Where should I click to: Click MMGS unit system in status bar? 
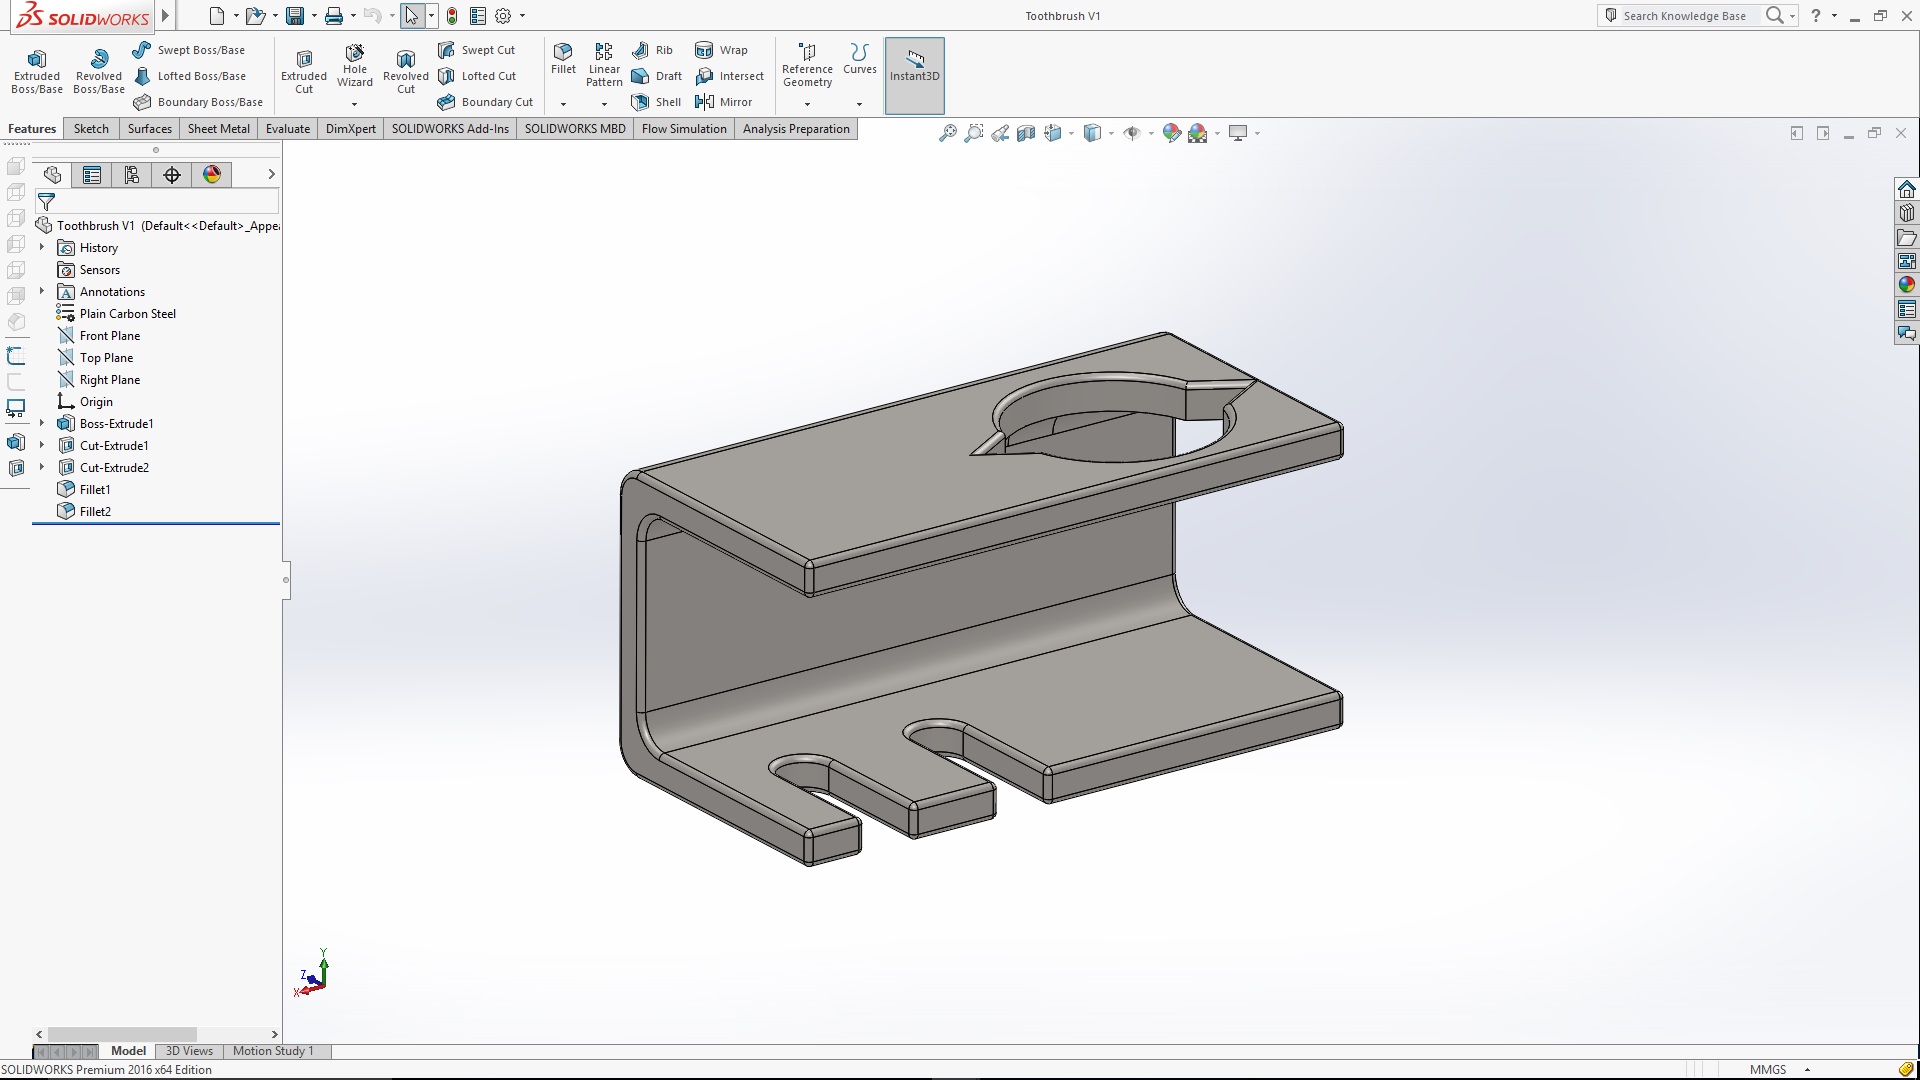(1768, 1069)
